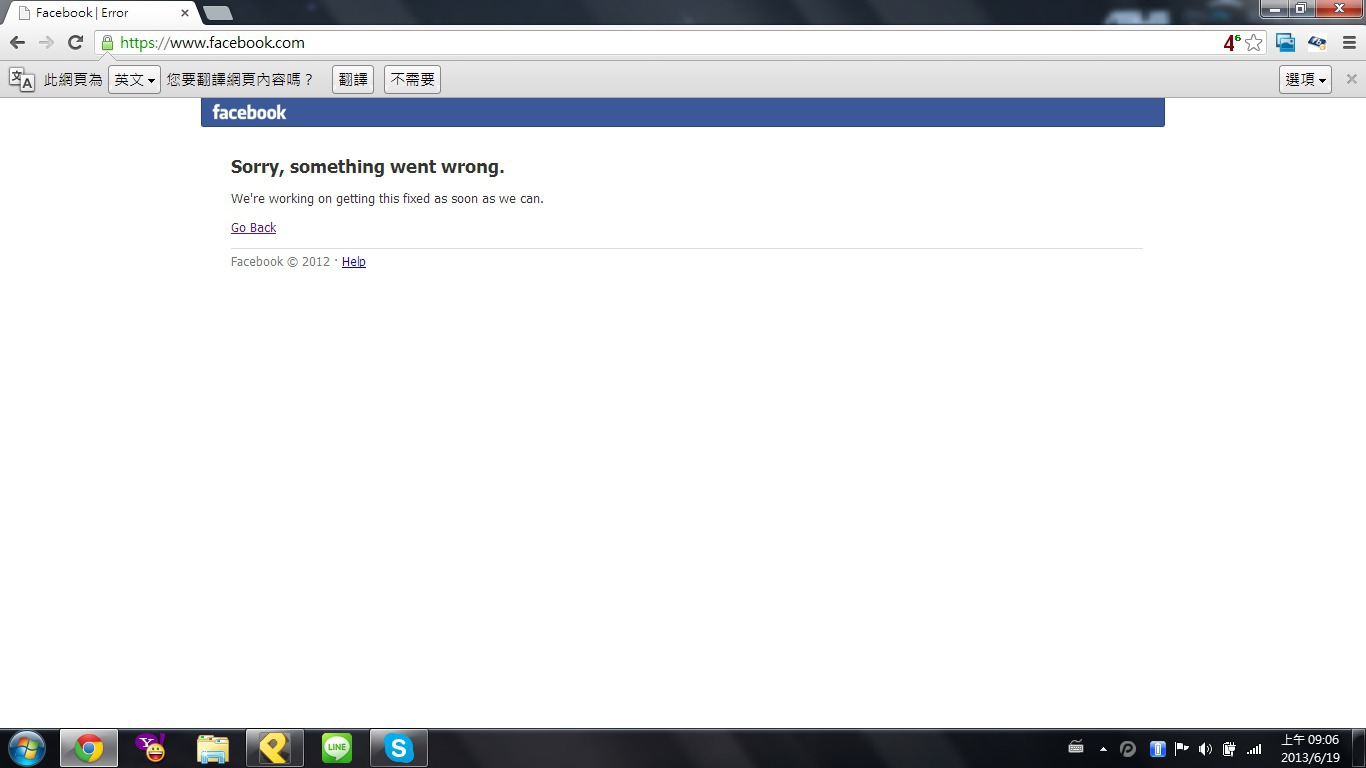Click the 不需要 decline button

412,80
